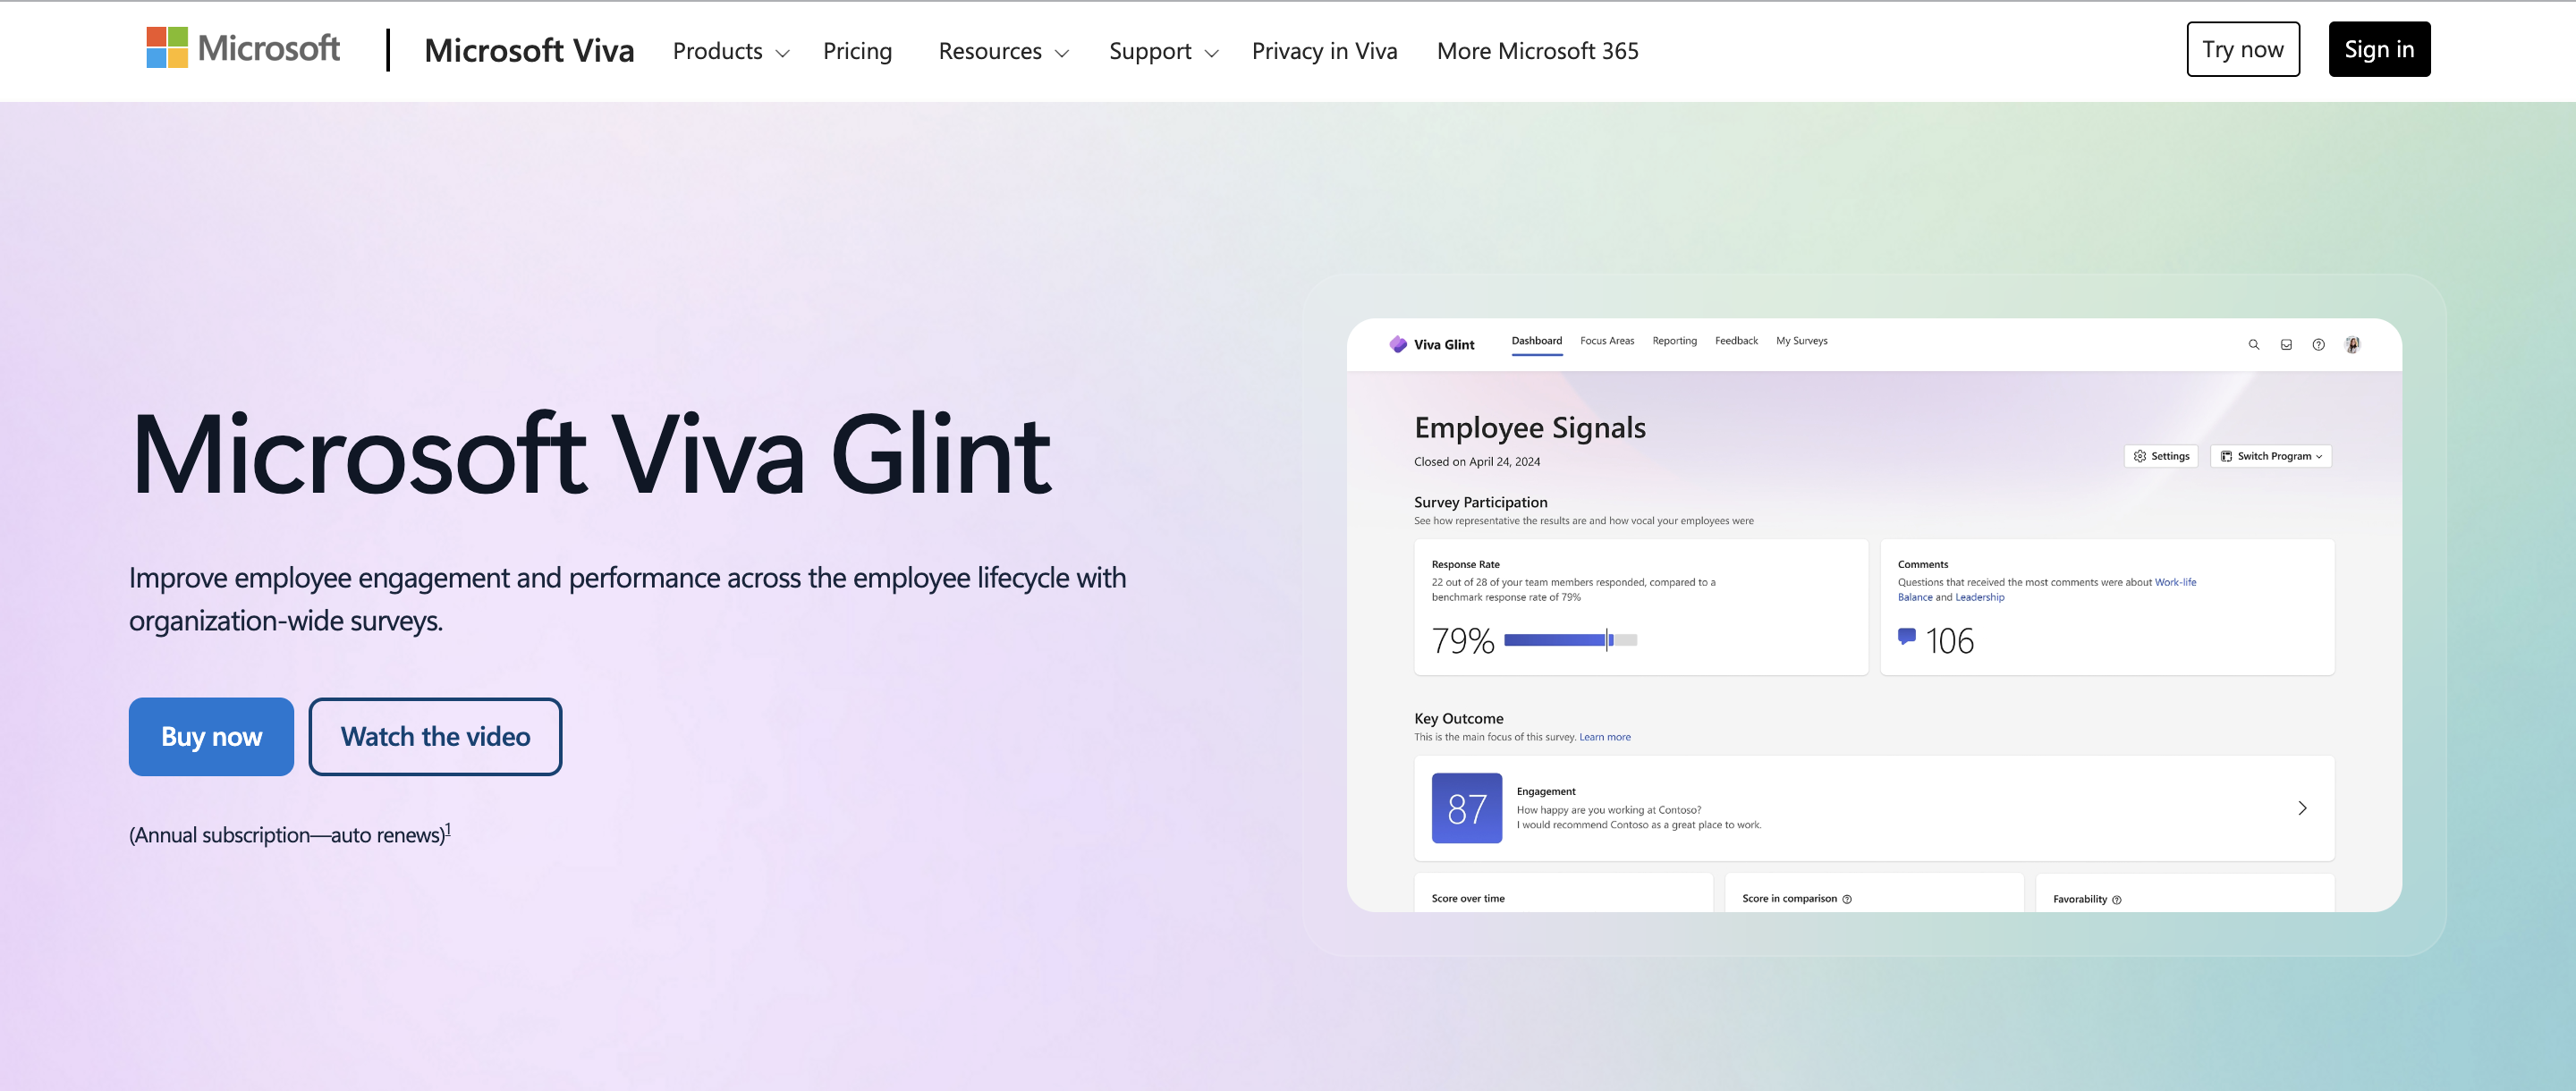Open the Pricing page
This screenshot has width=2576, height=1091.
tap(857, 51)
